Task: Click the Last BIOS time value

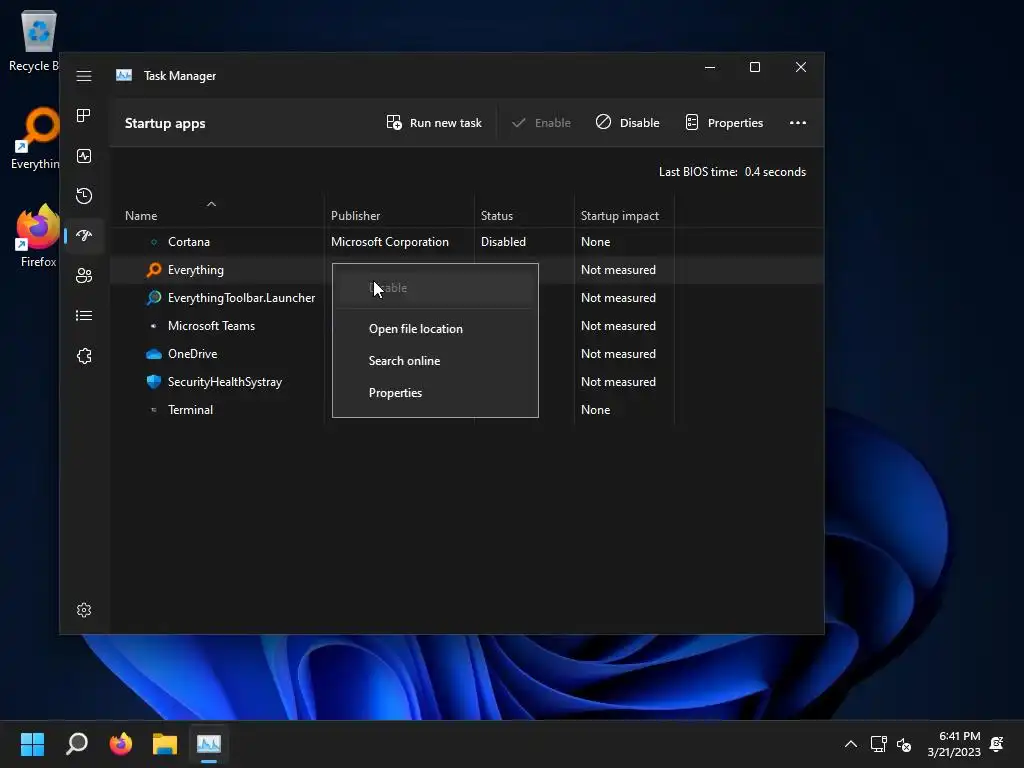Action: pos(775,172)
